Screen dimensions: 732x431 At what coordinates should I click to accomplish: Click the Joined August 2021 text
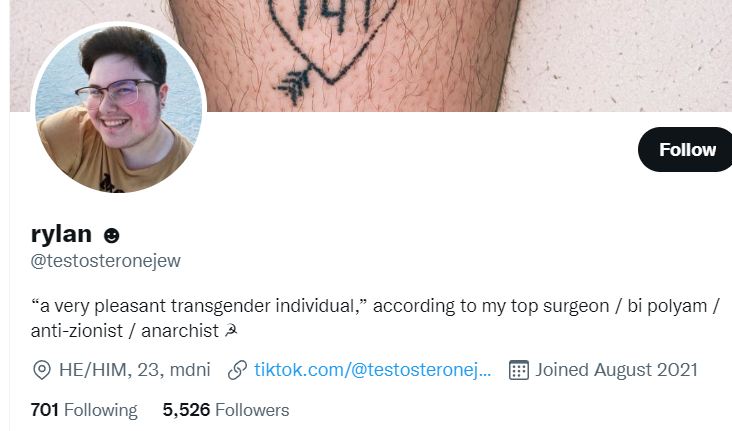click(x=616, y=370)
